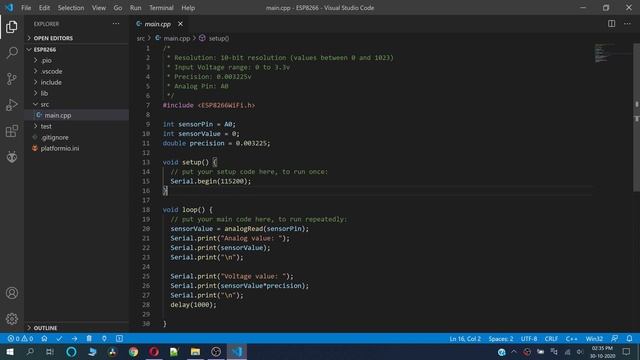This screenshot has width=640, height=360.
Task: Open the Help menu
Action: 188,8
